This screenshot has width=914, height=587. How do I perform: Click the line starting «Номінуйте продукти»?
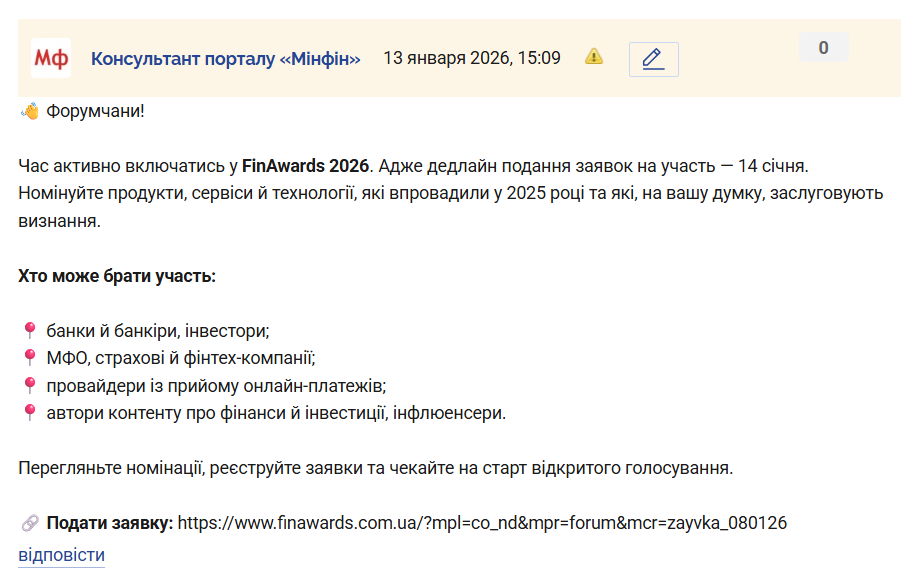point(450,193)
